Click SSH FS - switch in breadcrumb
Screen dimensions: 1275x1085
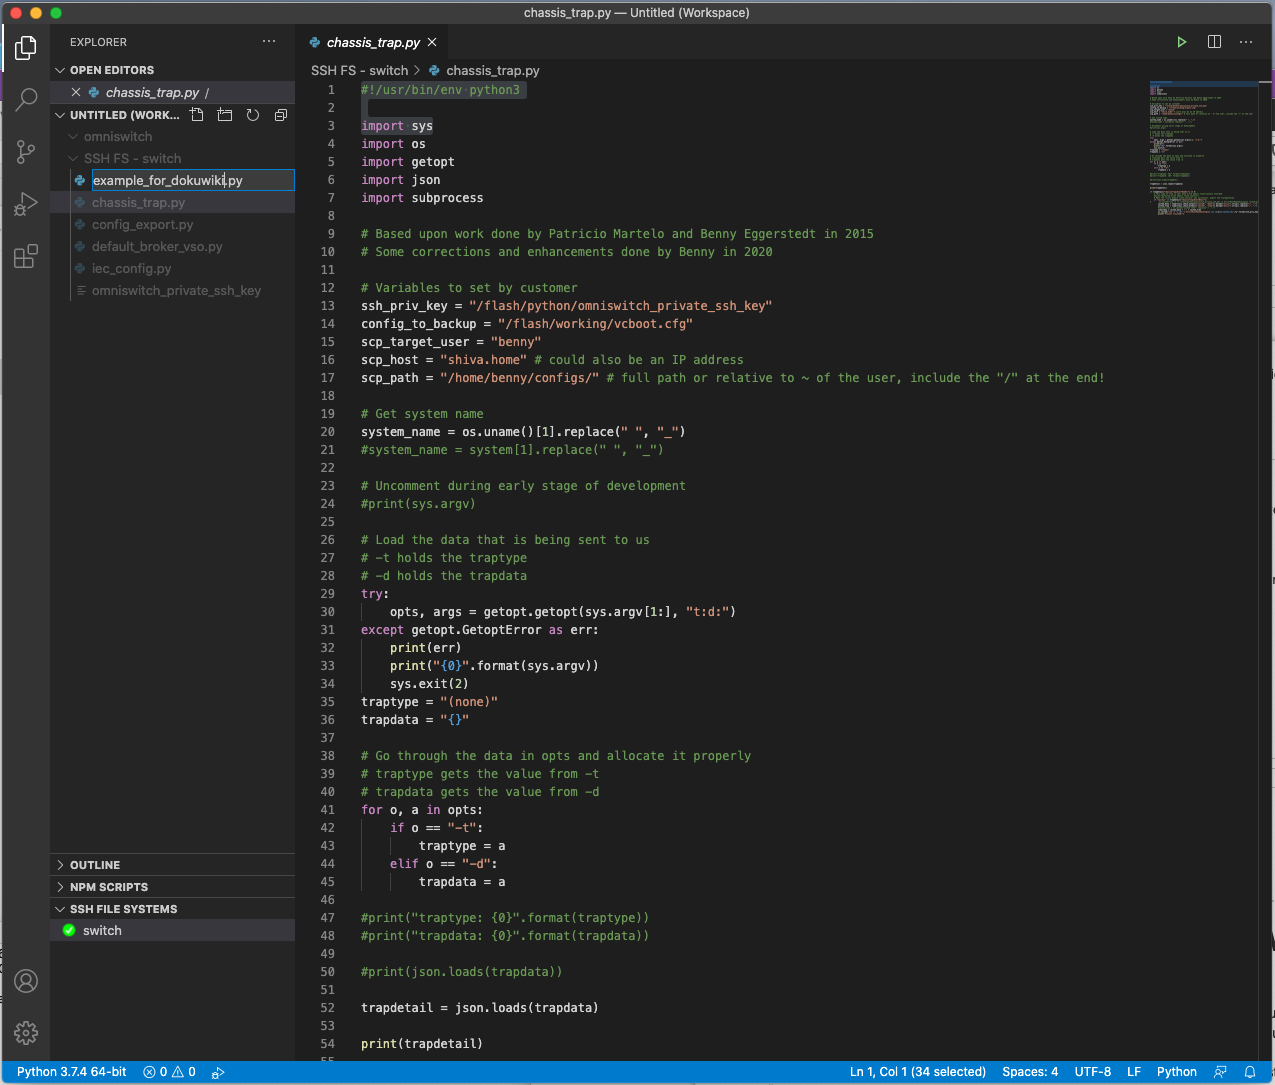click(359, 71)
